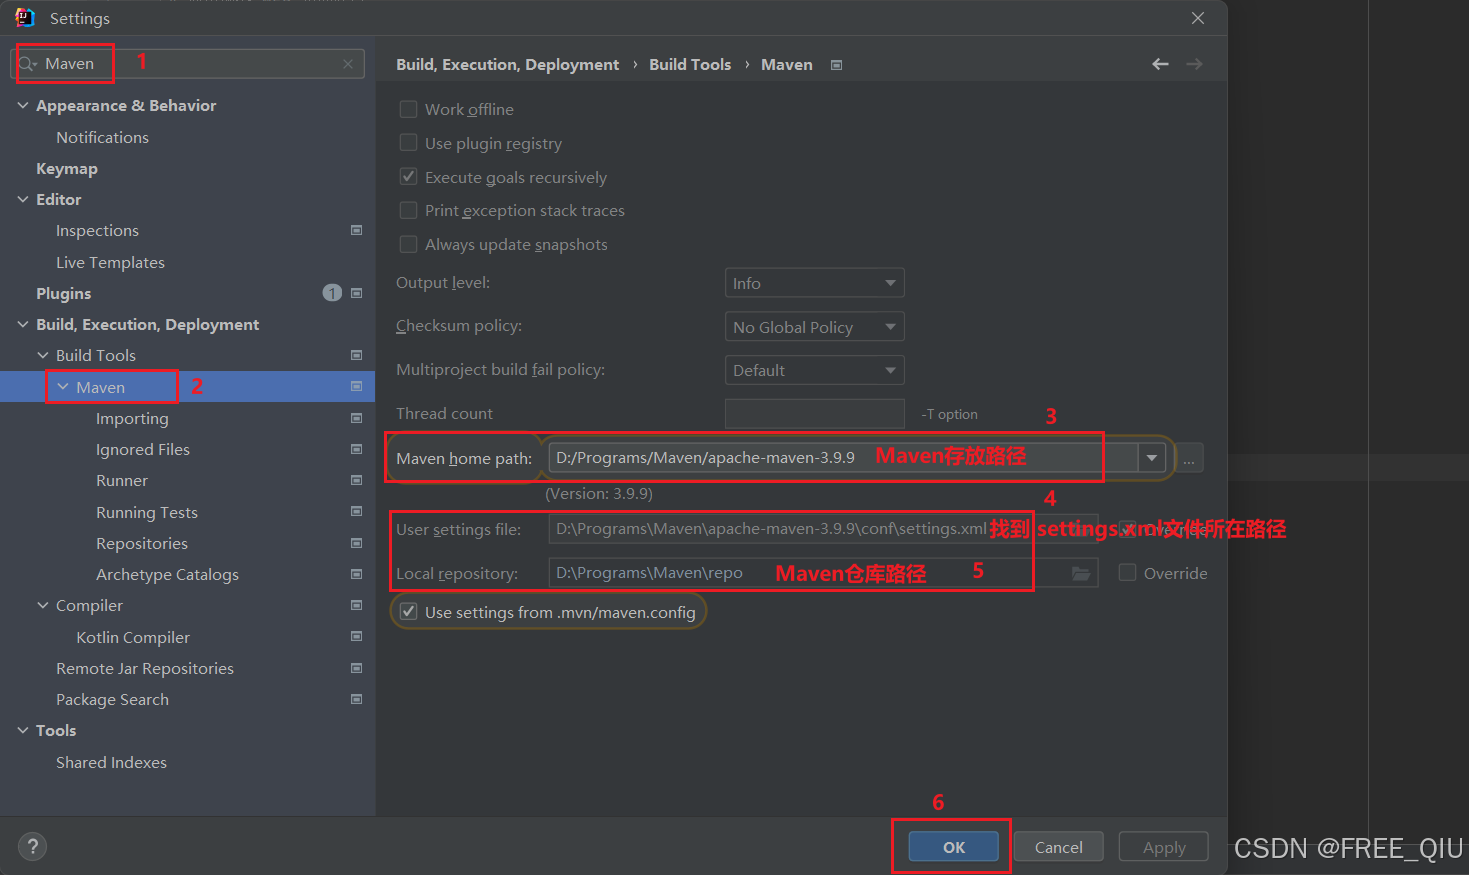
Task: Enable Print exception stack traces checkbox
Action: (408, 210)
